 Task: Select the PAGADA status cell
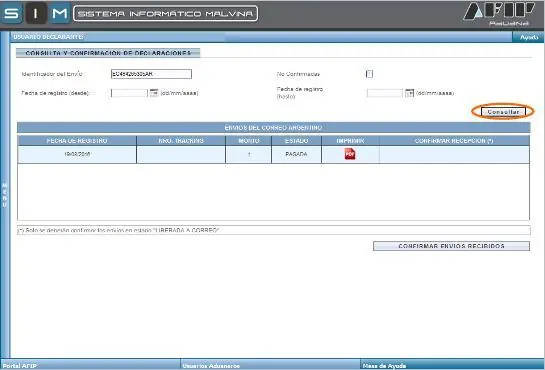coord(296,154)
